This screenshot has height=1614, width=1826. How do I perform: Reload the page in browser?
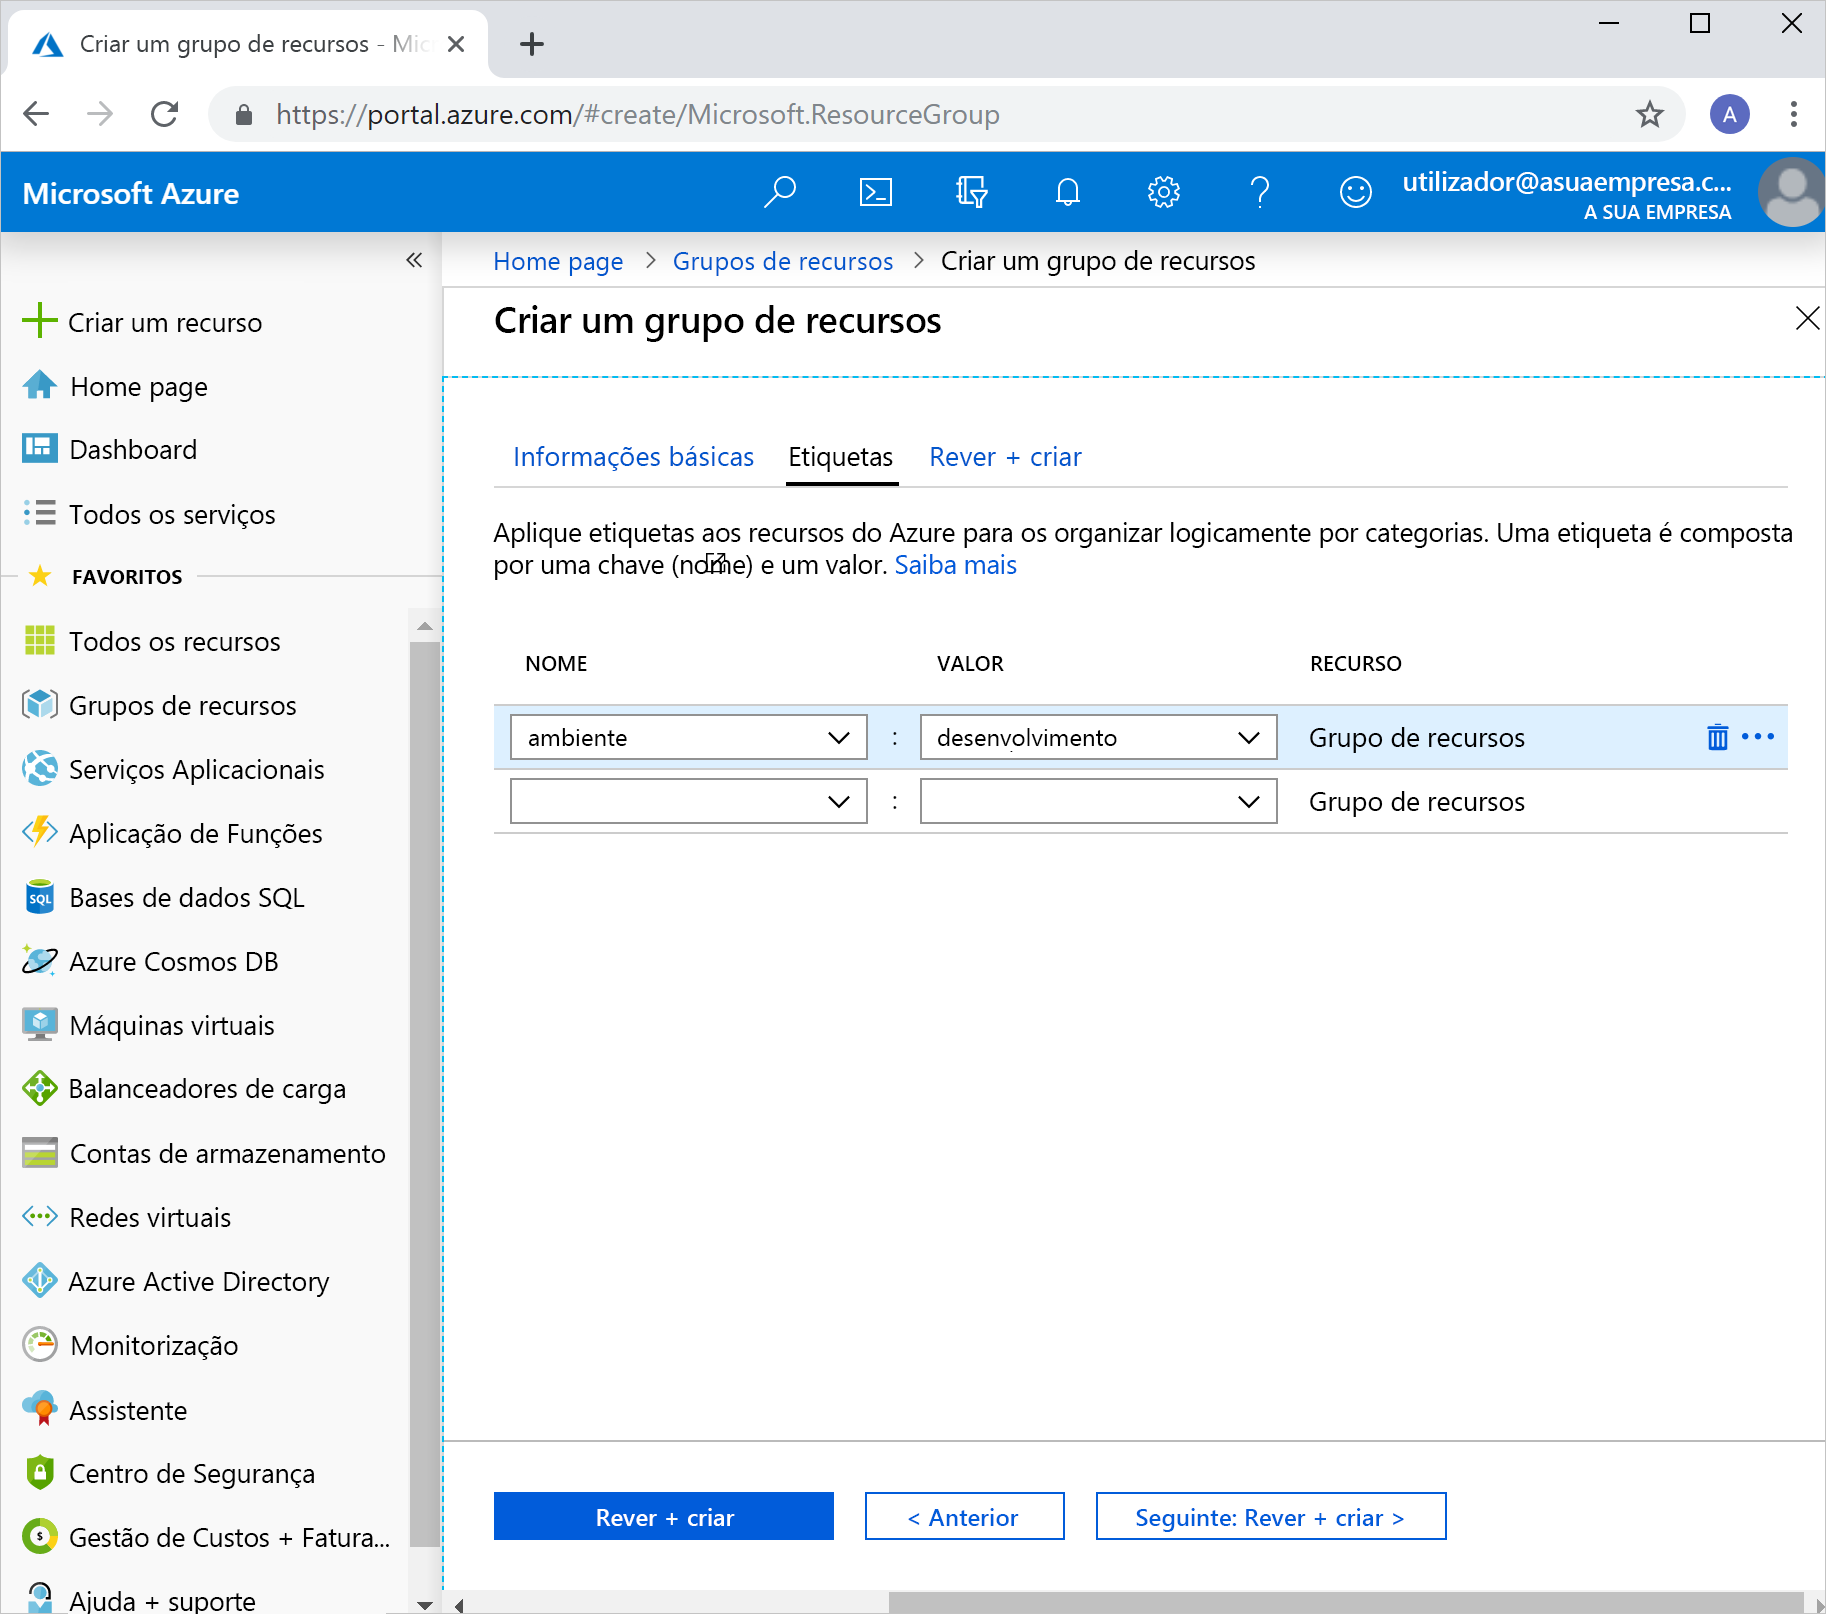click(x=164, y=114)
